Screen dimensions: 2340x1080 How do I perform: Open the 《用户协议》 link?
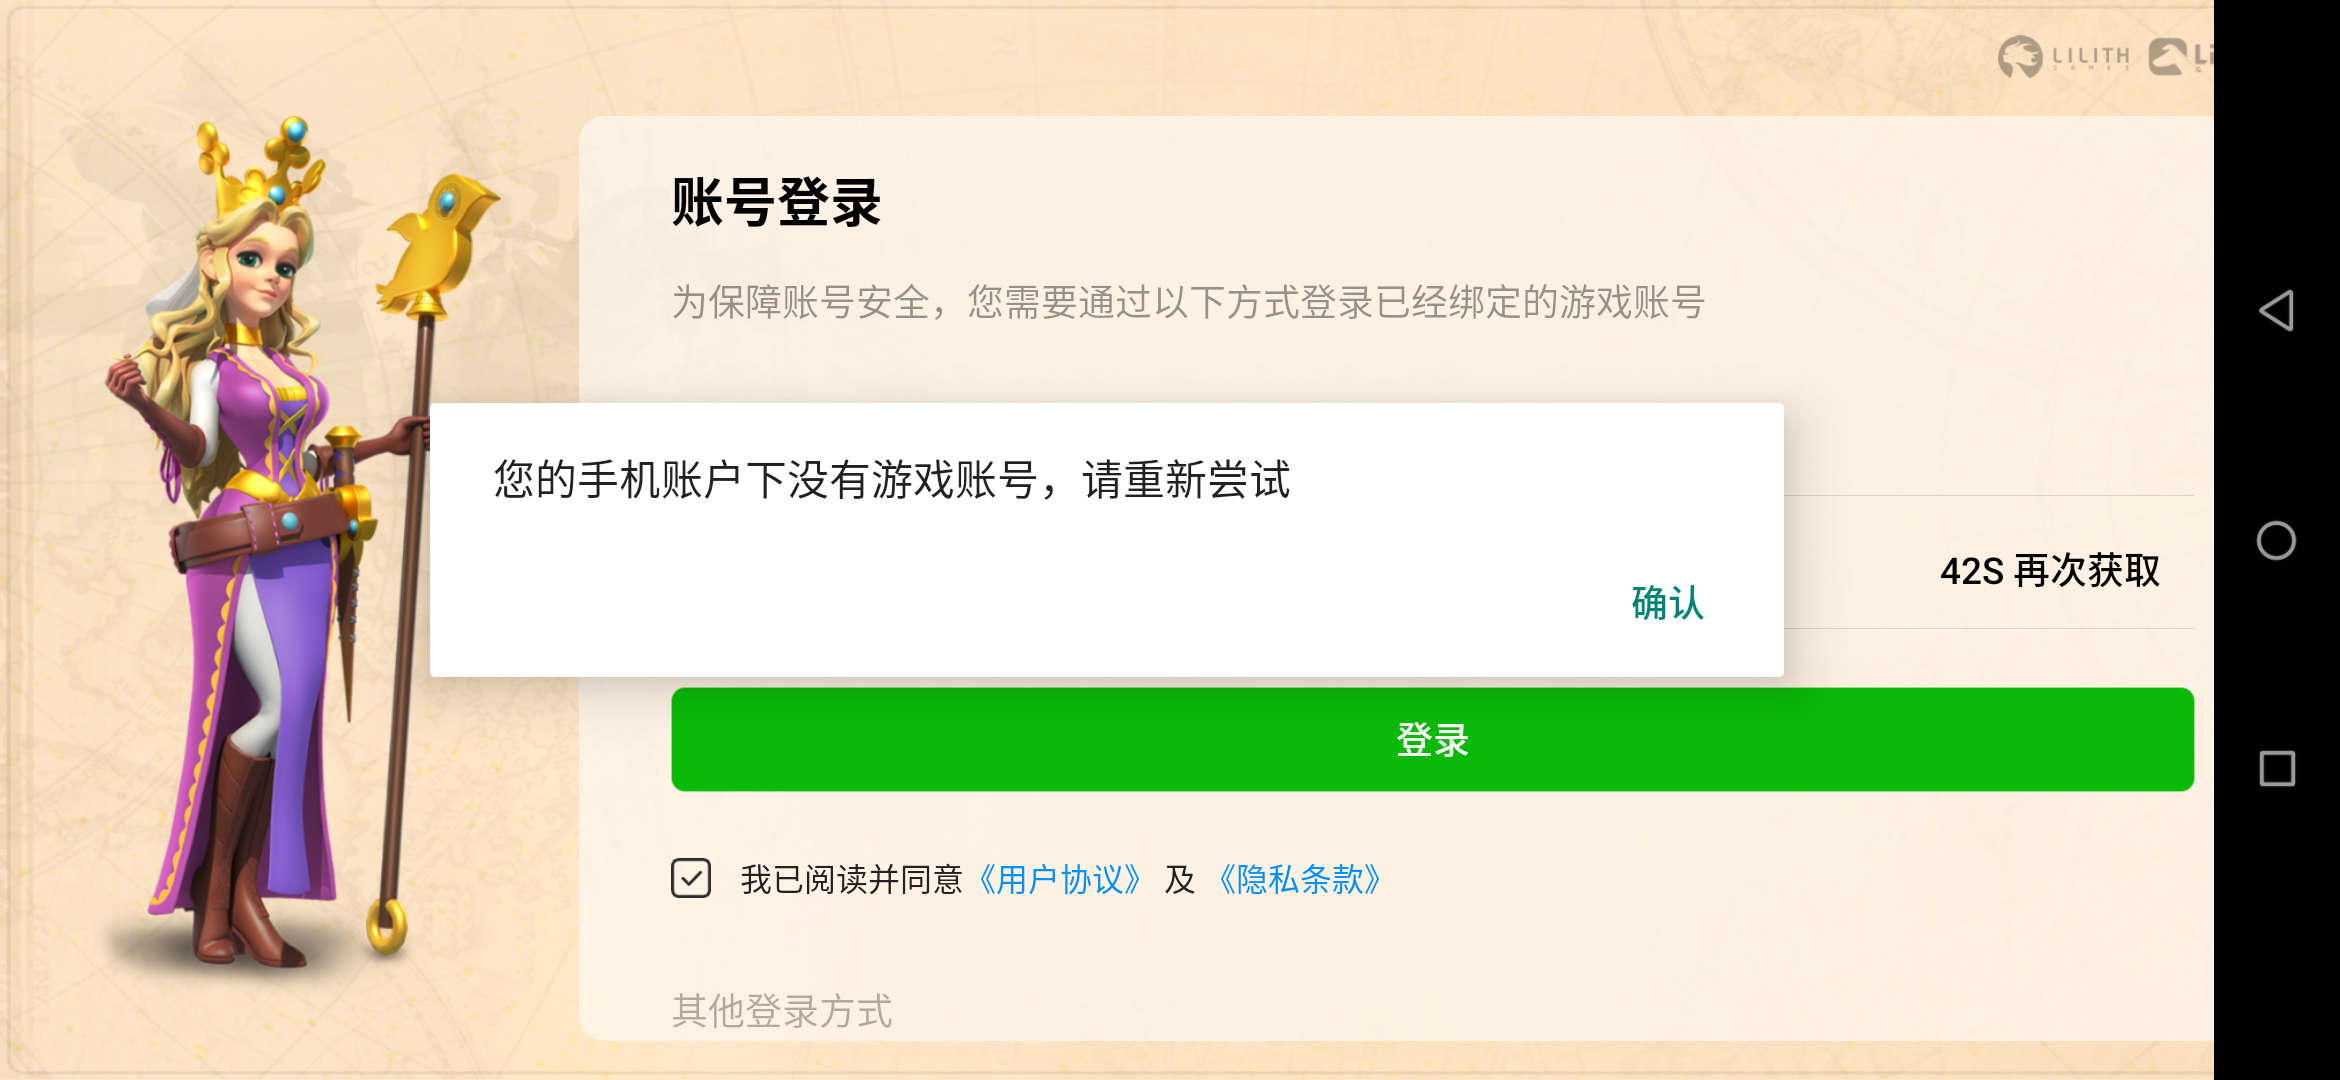pos(1060,880)
